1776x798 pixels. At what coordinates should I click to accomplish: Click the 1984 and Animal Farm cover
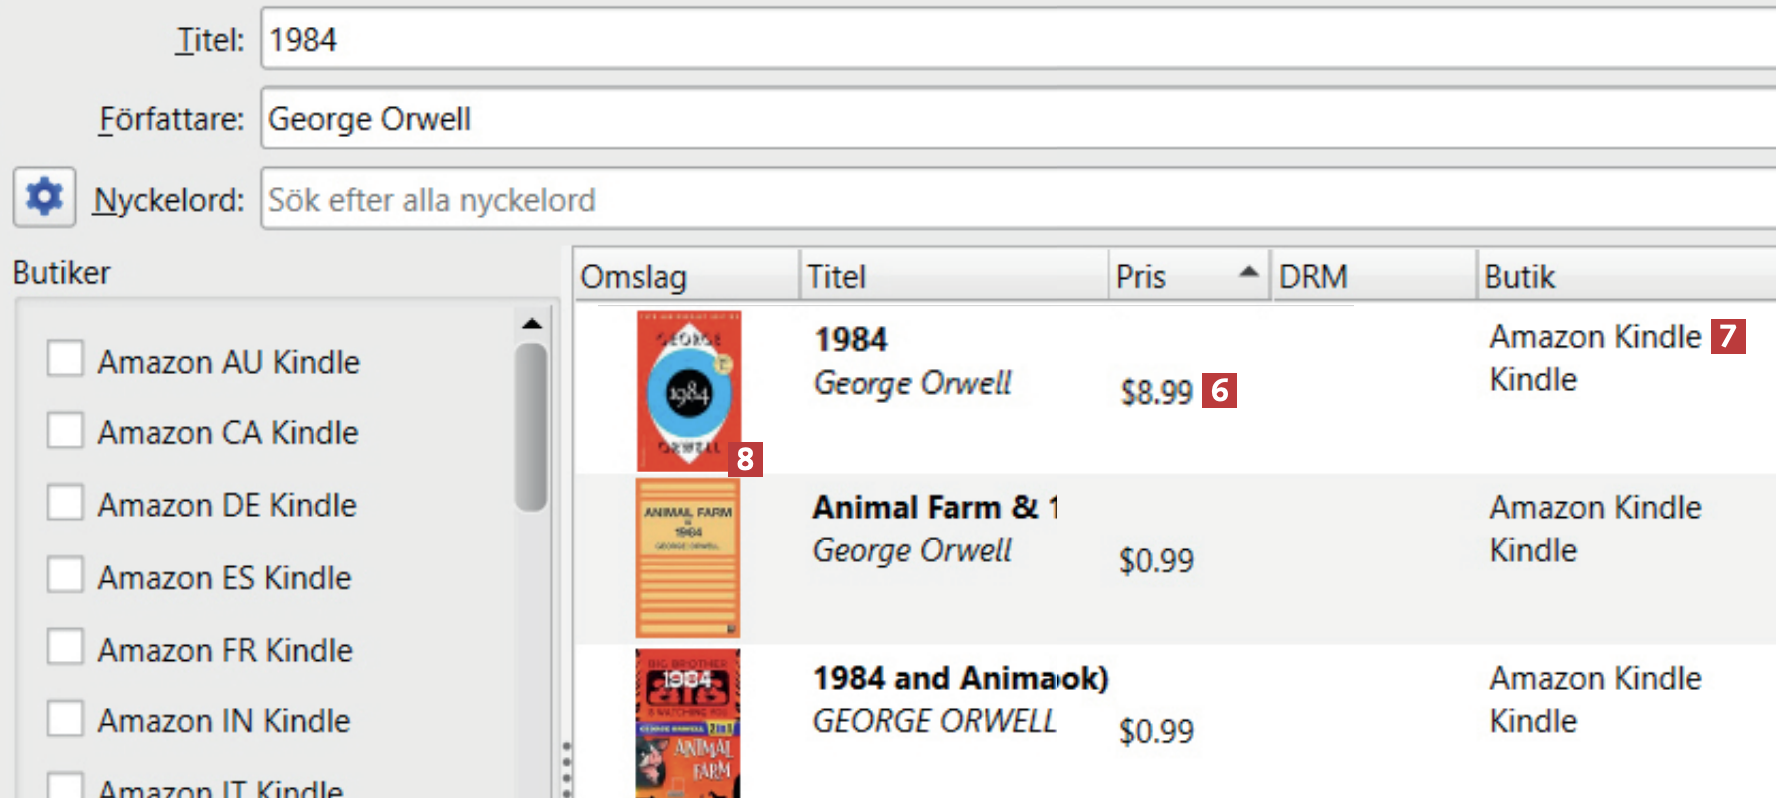(688, 723)
